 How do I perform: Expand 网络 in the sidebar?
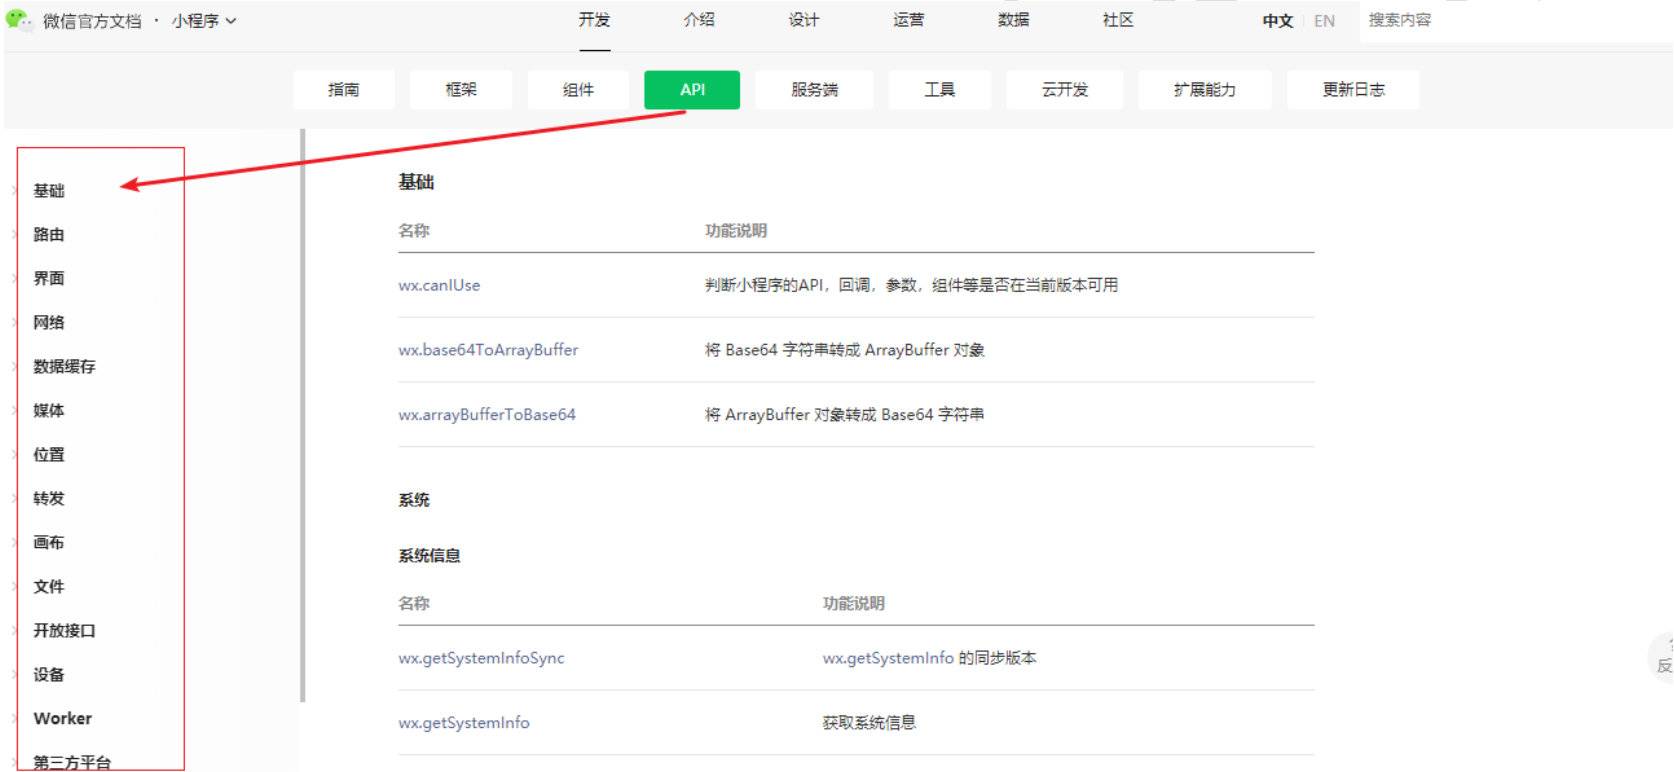tap(49, 323)
